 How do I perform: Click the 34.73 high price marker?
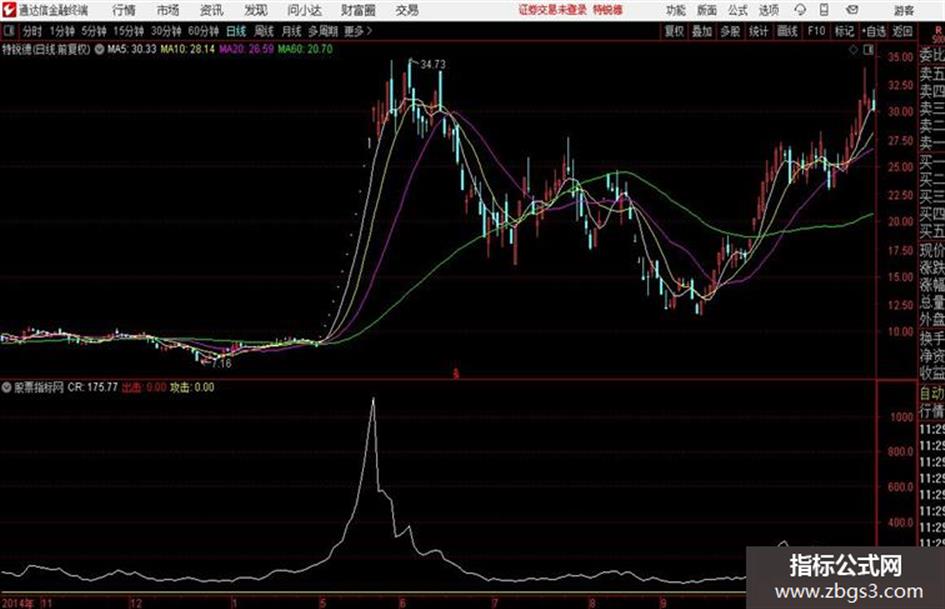click(x=433, y=65)
